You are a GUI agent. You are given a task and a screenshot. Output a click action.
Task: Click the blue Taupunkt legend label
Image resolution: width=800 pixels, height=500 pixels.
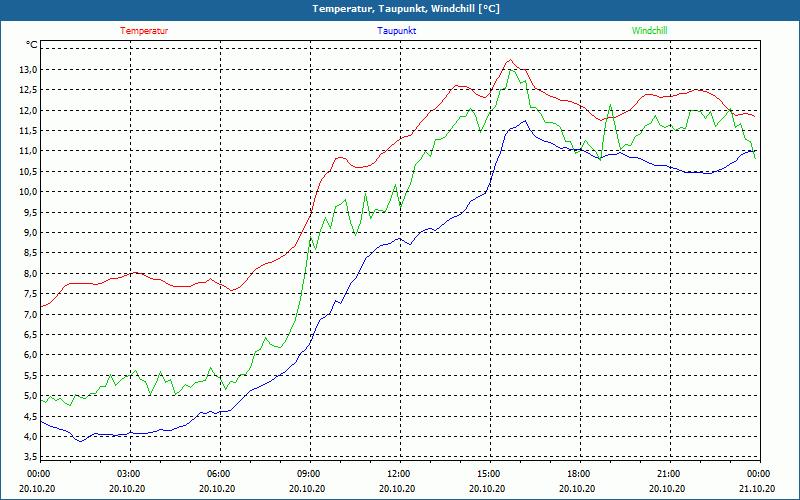pyautogui.click(x=396, y=31)
